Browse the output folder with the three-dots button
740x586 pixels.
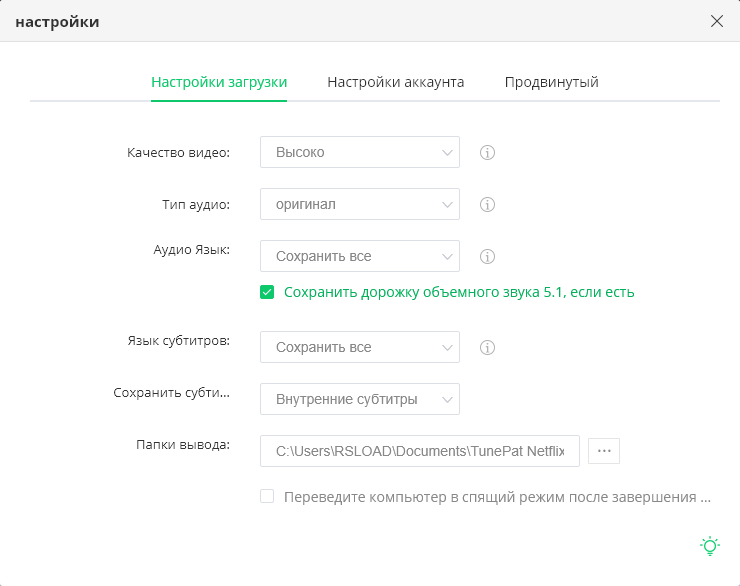coord(604,451)
